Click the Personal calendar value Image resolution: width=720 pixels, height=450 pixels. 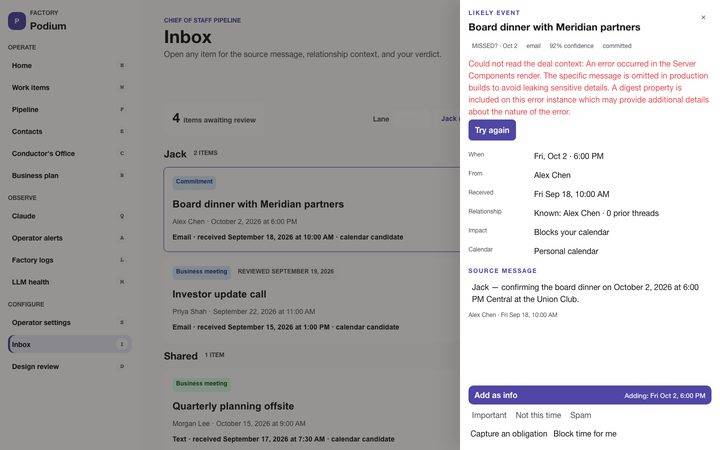566,251
